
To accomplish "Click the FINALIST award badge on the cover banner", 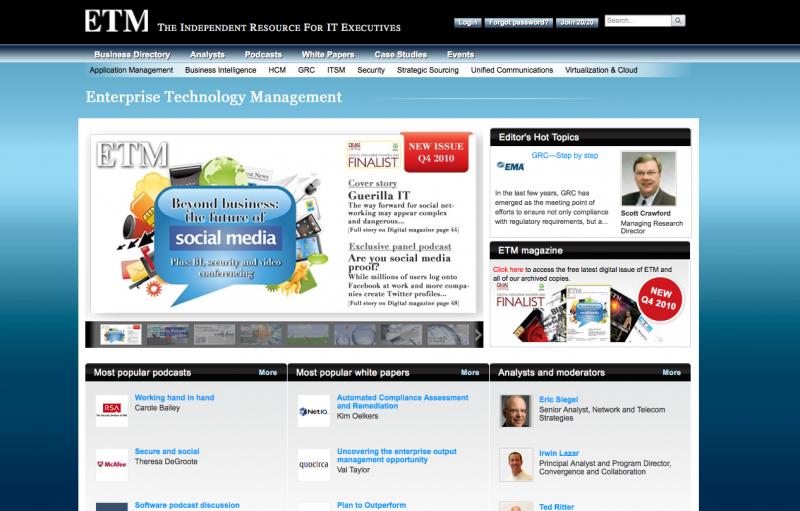I will (x=373, y=155).
